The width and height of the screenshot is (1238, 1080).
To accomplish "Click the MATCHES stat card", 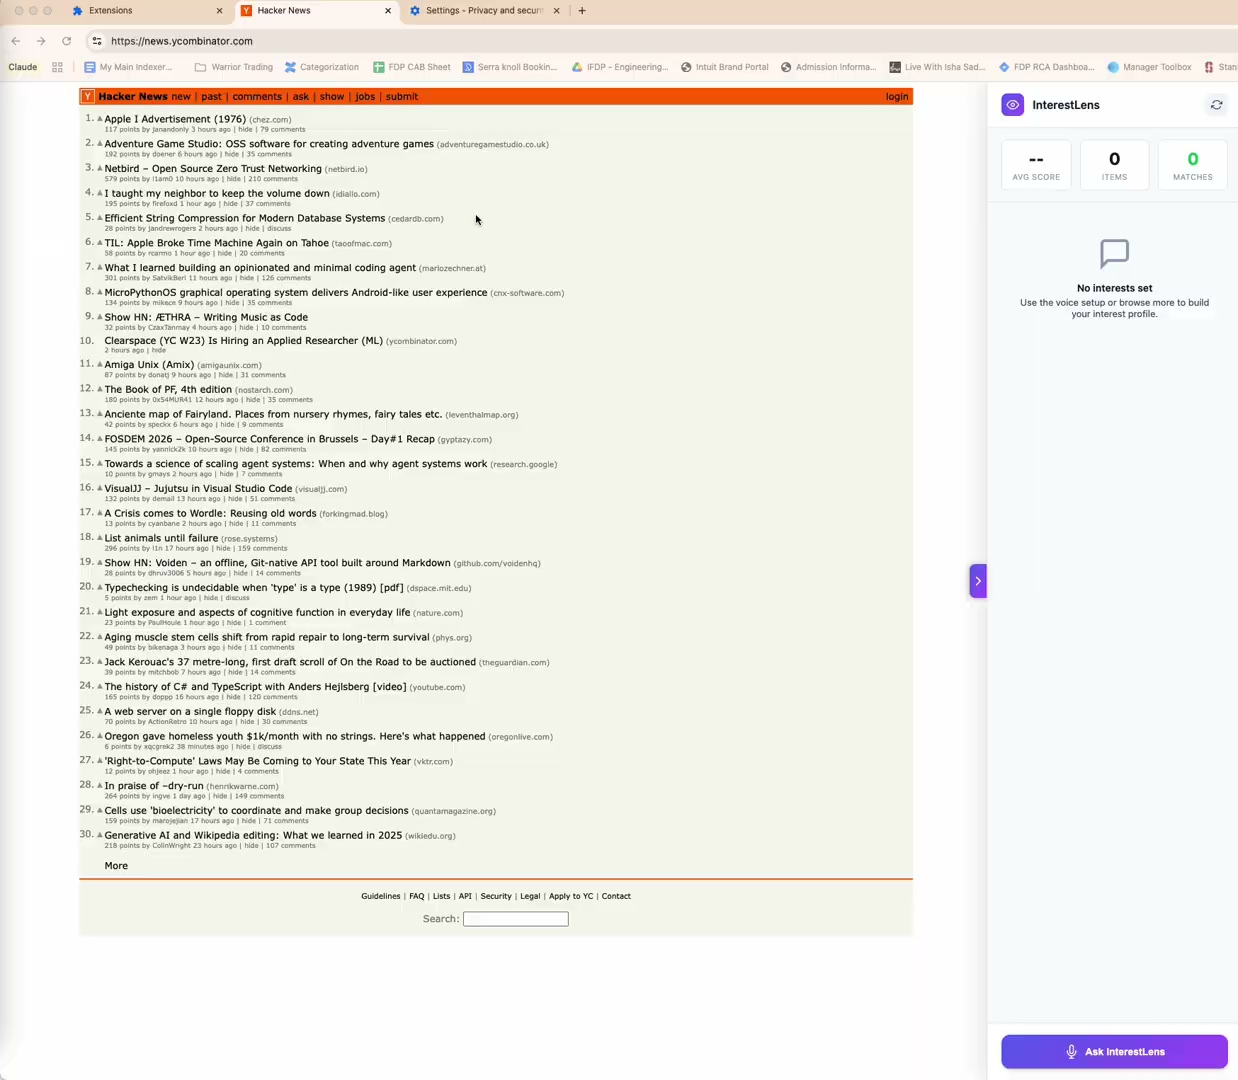I will point(1192,165).
